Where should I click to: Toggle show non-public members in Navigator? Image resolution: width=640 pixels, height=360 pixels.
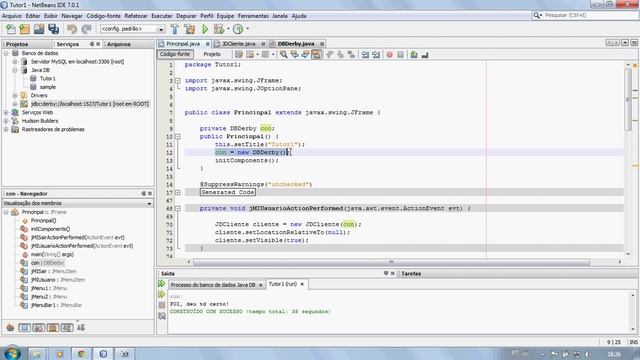53,327
